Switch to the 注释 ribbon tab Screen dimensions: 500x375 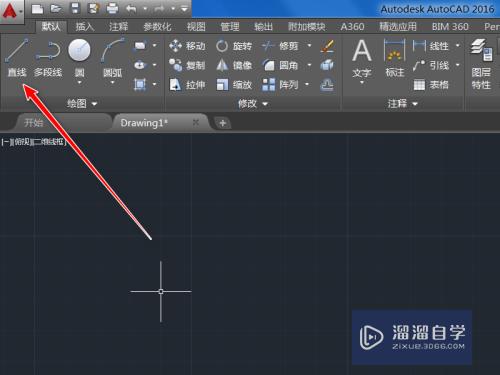[118, 27]
